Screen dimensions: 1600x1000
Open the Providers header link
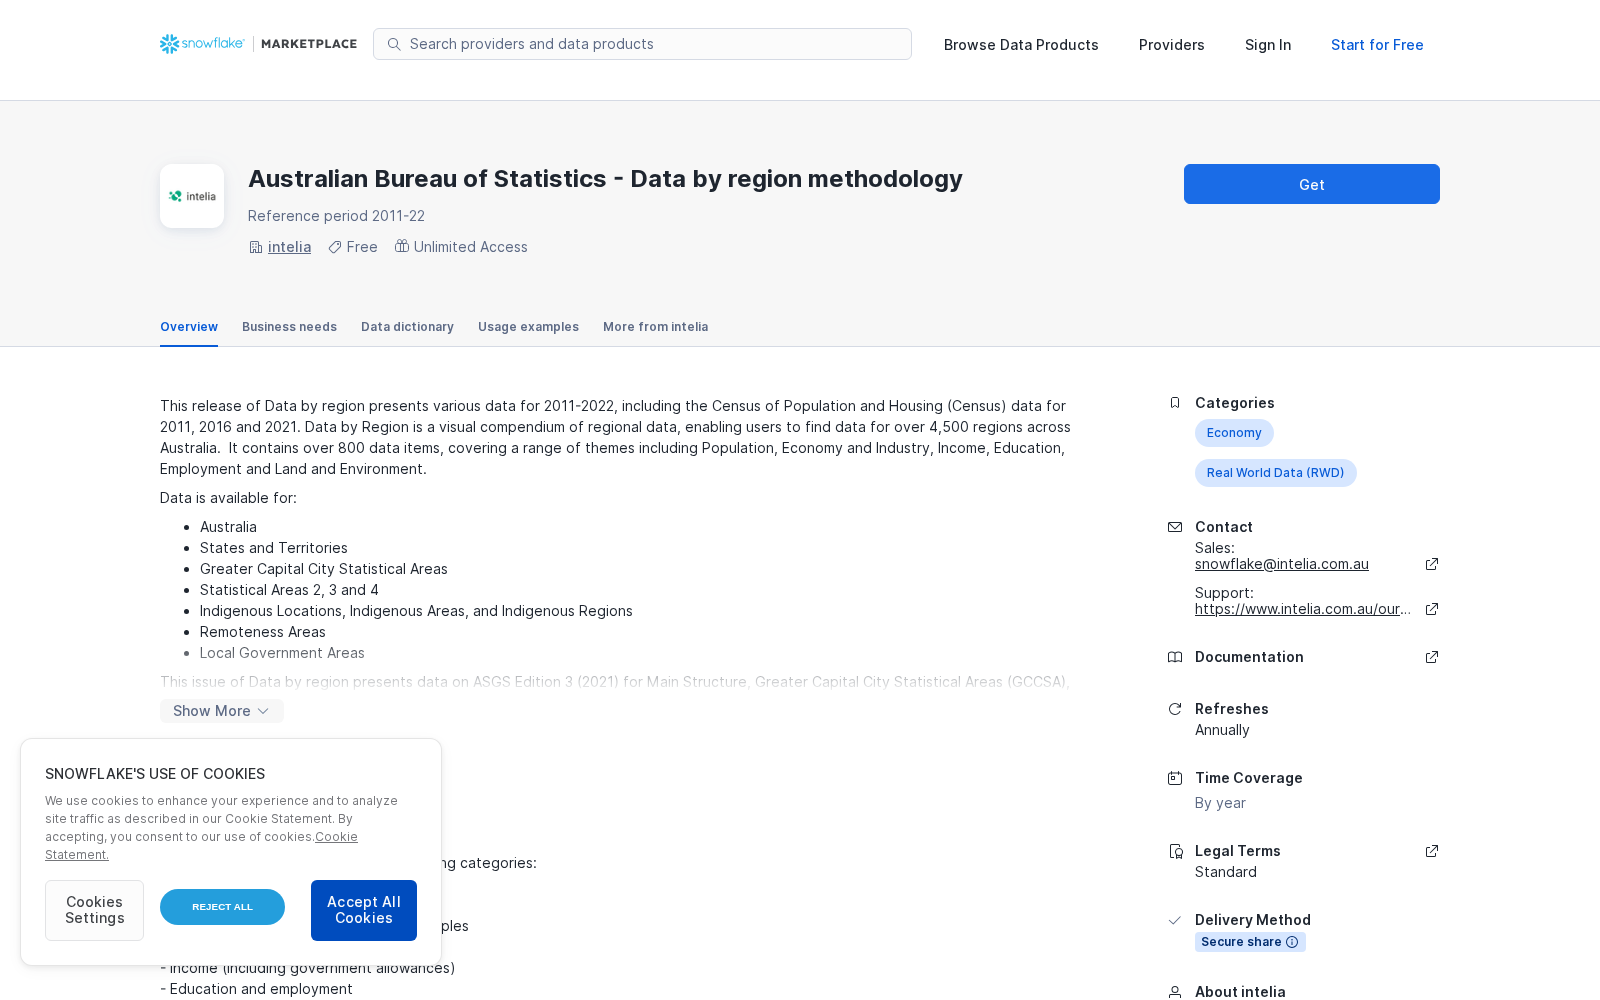[1172, 45]
